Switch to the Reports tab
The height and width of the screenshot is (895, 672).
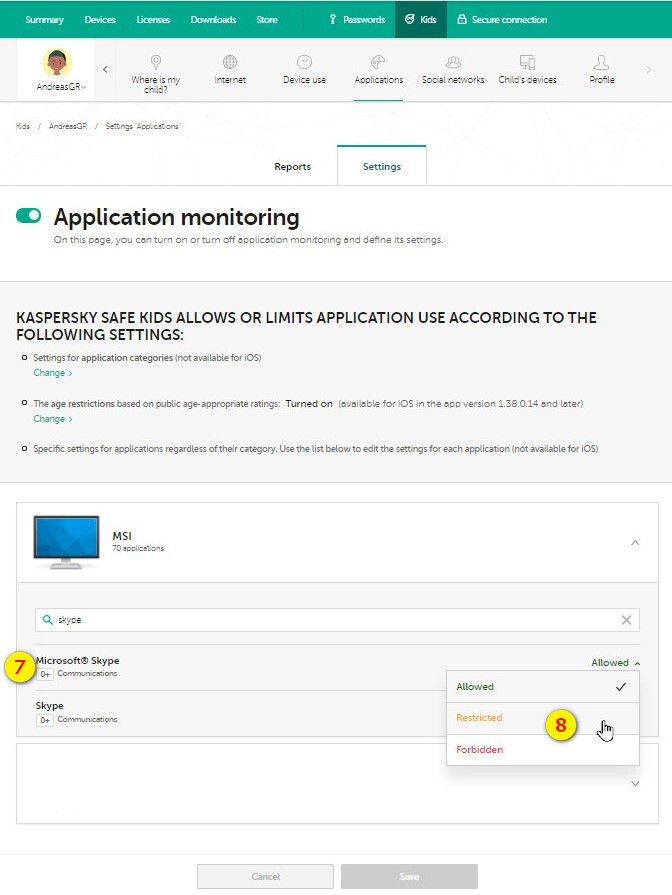tap(292, 166)
